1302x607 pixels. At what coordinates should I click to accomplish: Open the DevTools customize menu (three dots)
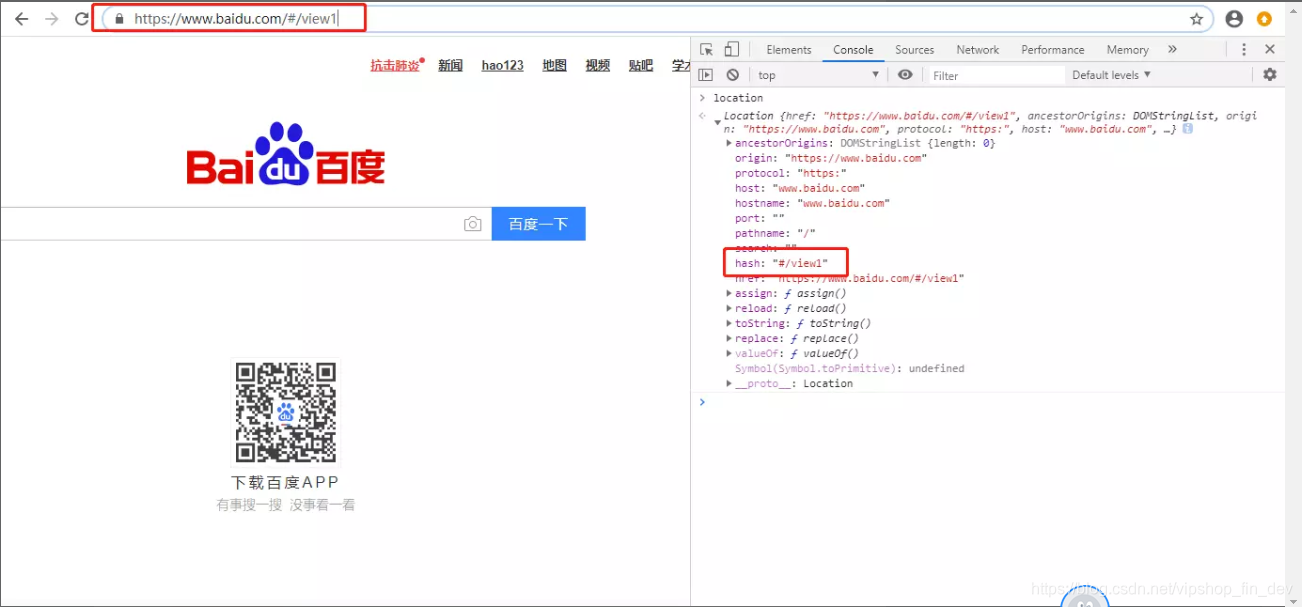click(x=1244, y=49)
